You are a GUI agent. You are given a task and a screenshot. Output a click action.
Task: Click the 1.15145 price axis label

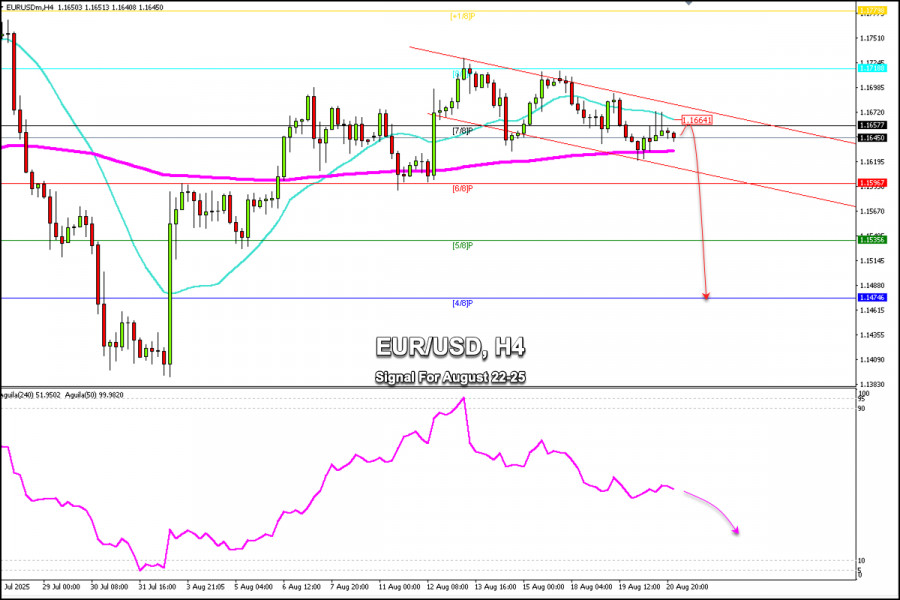pyautogui.click(x=872, y=261)
